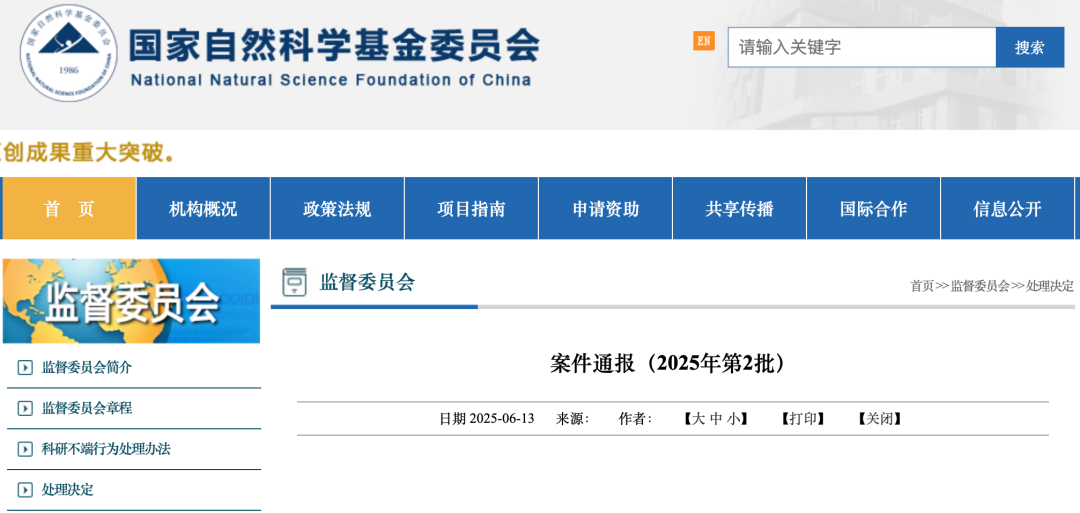Click the article title 案件通报（2025年第2批）
1080x513 pixels.
point(669,364)
